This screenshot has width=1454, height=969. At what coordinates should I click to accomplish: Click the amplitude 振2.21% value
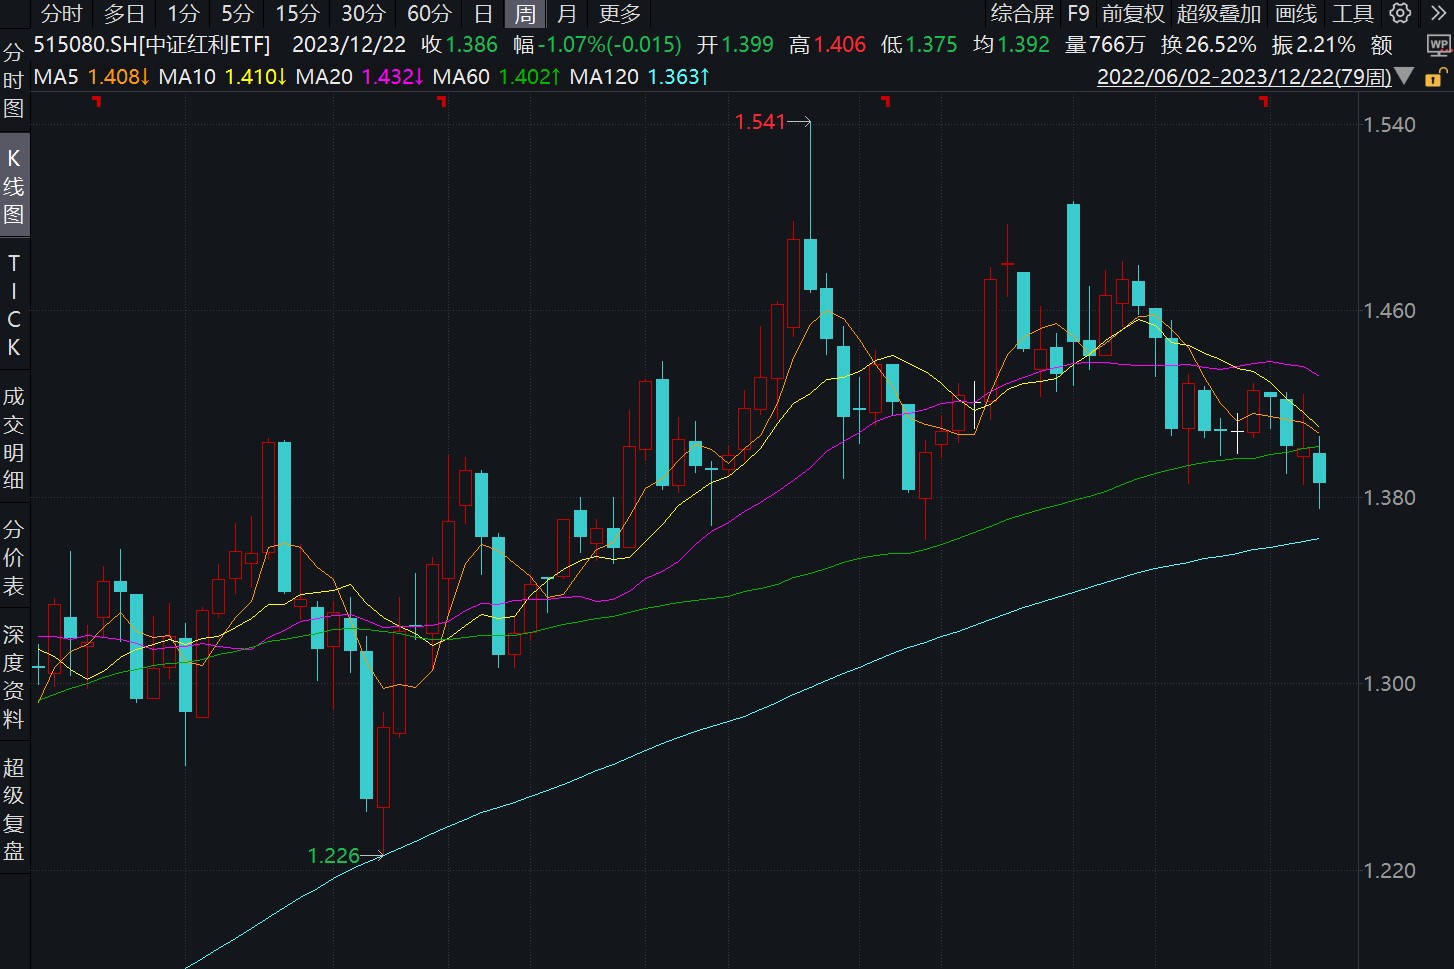point(1313,45)
